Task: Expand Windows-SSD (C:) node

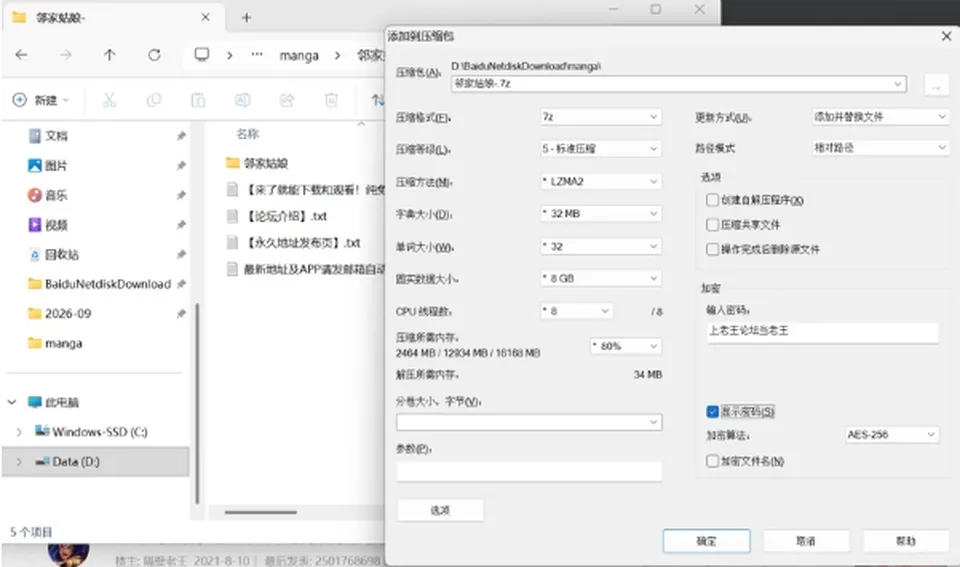Action: [19, 432]
